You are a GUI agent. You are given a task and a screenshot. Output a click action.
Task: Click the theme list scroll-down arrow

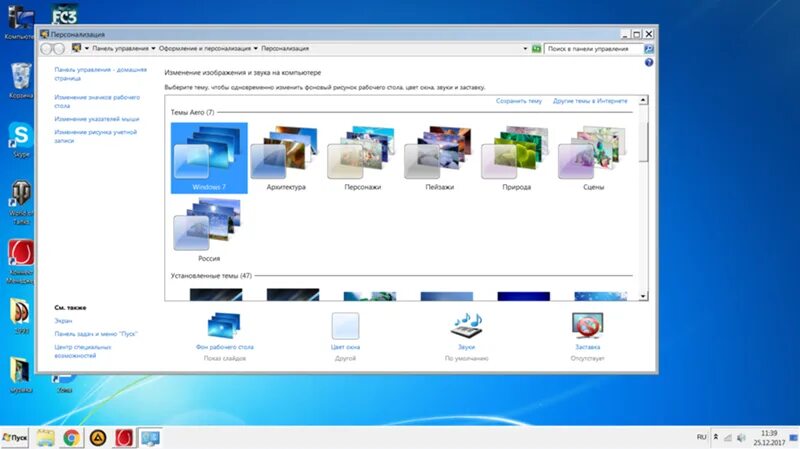point(643,296)
